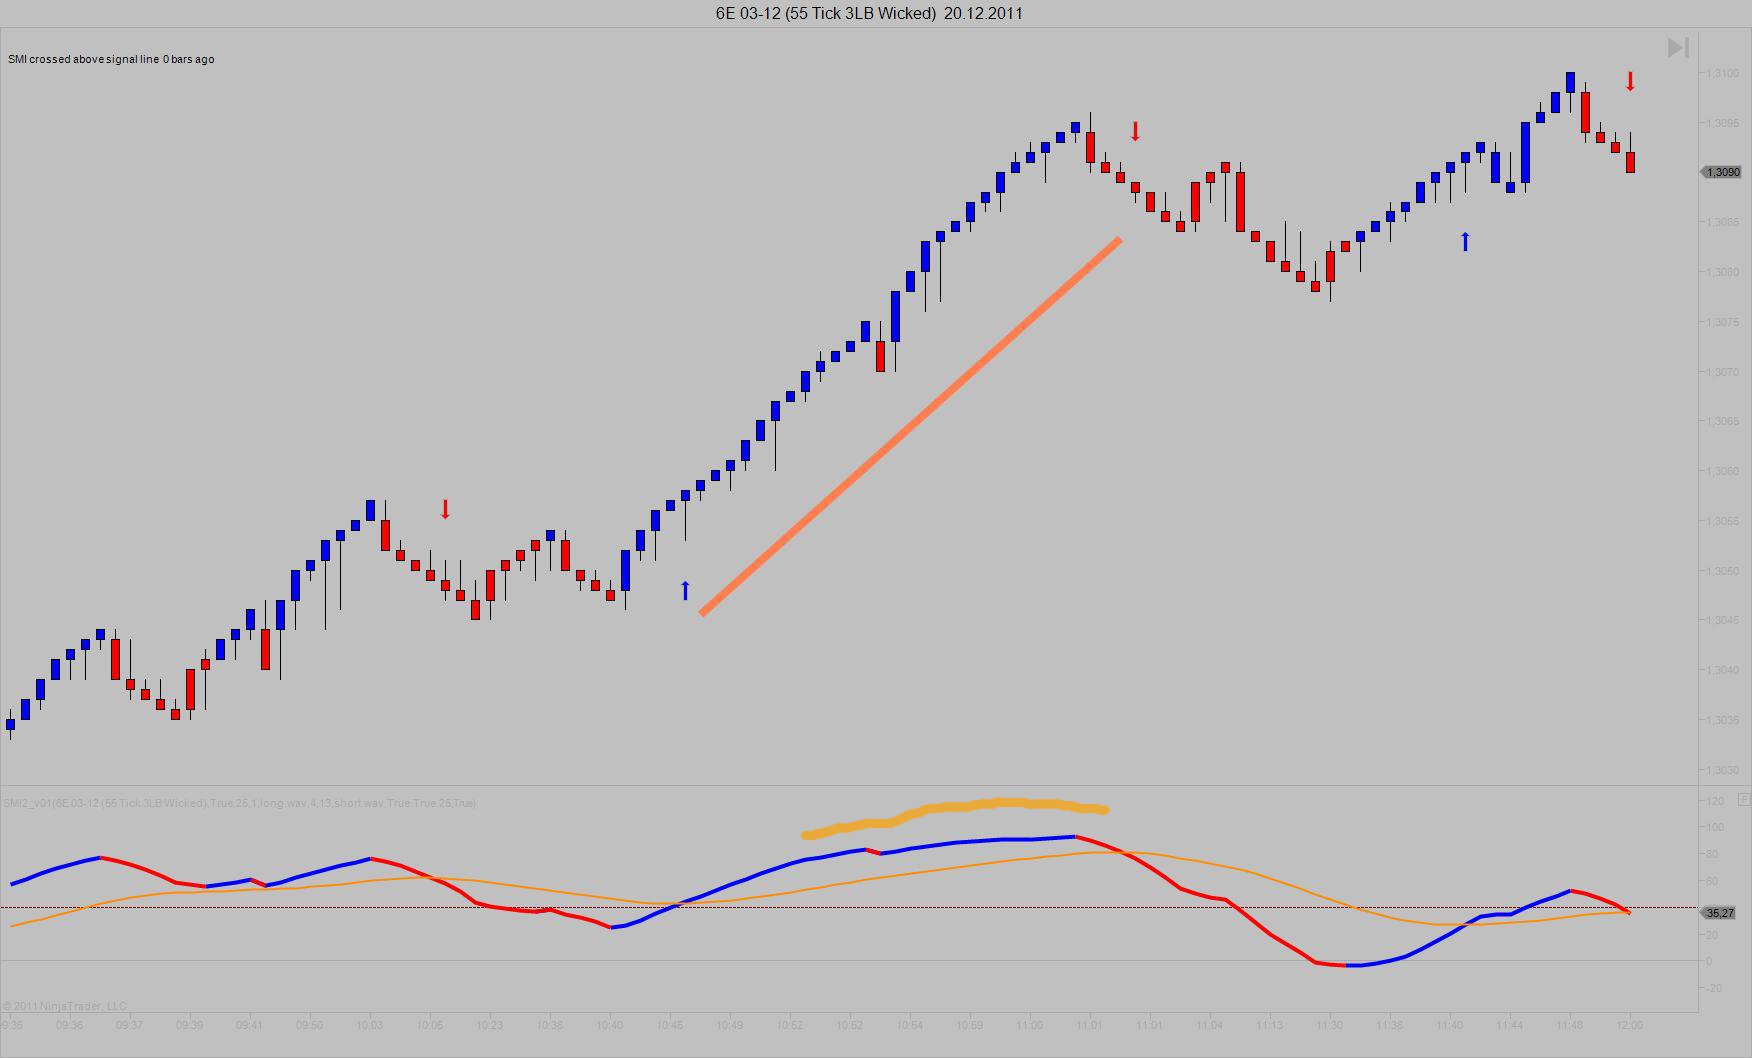Click the 09:50 time axis label
The height and width of the screenshot is (1058, 1752).
pyautogui.click(x=310, y=1025)
